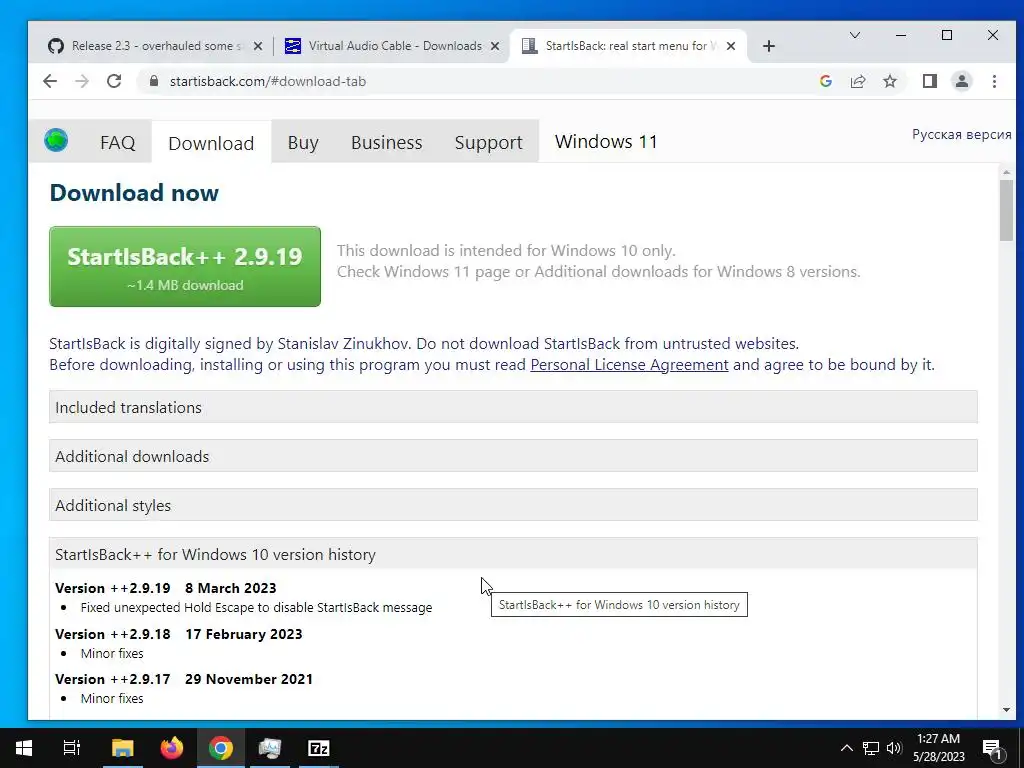Open the notification center icon
Image resolution: width=1024 pixels, height=768 pixels.
pyautogui.click(x=992, y=748)
